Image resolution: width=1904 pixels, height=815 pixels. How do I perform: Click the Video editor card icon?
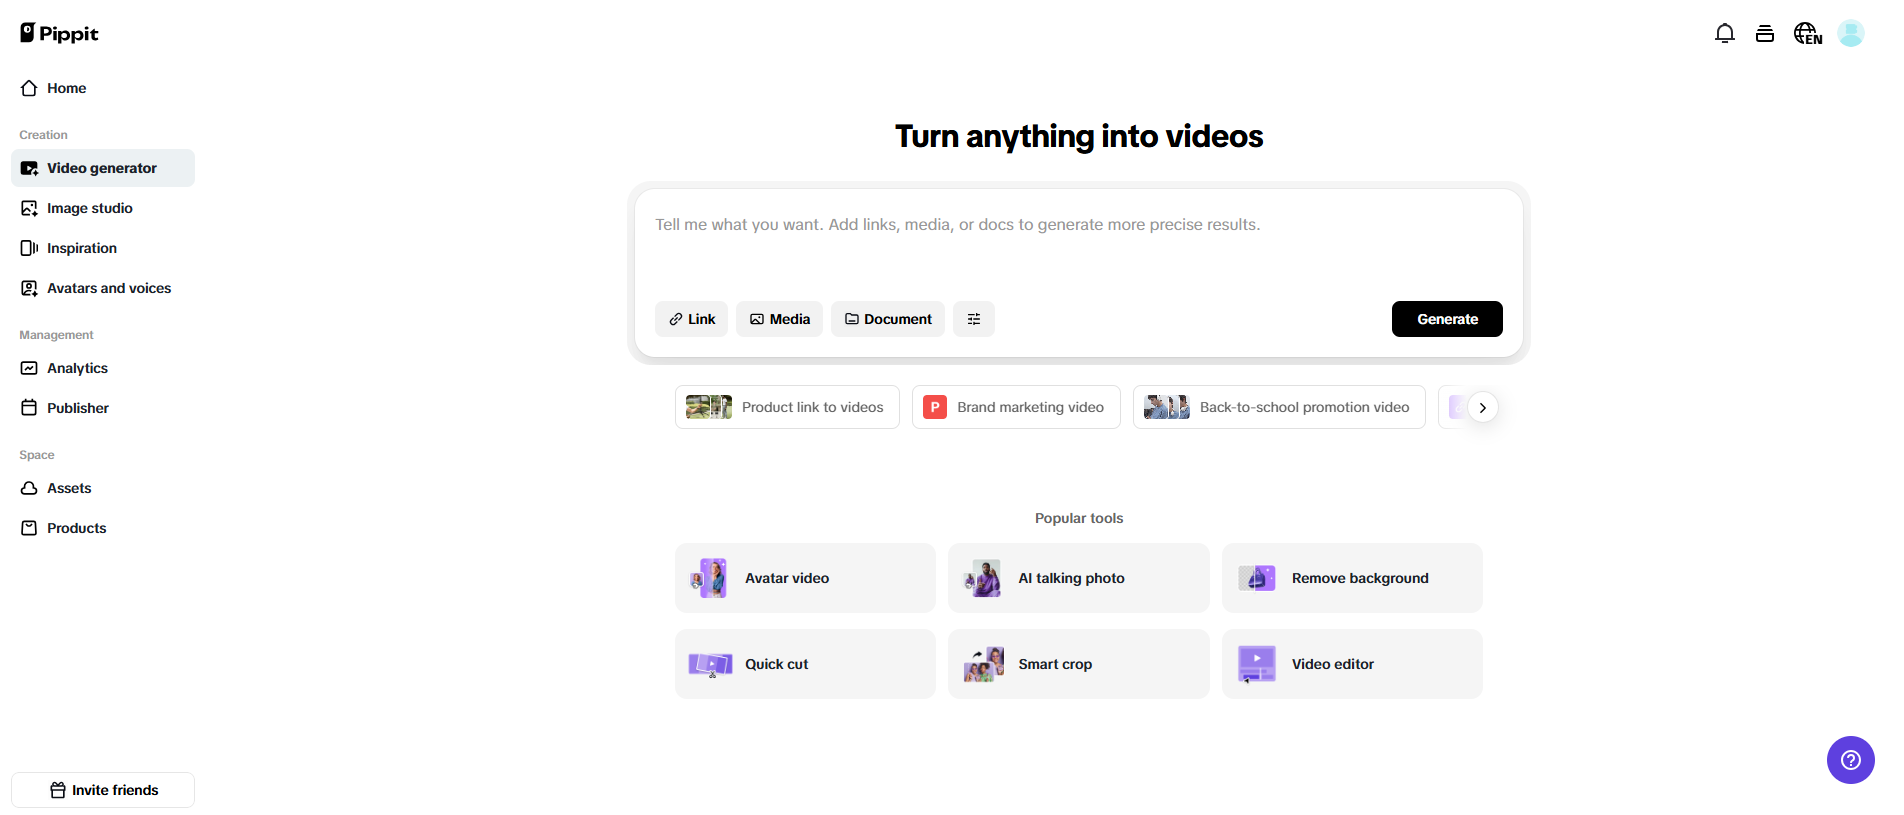[x=1256, y=664]
